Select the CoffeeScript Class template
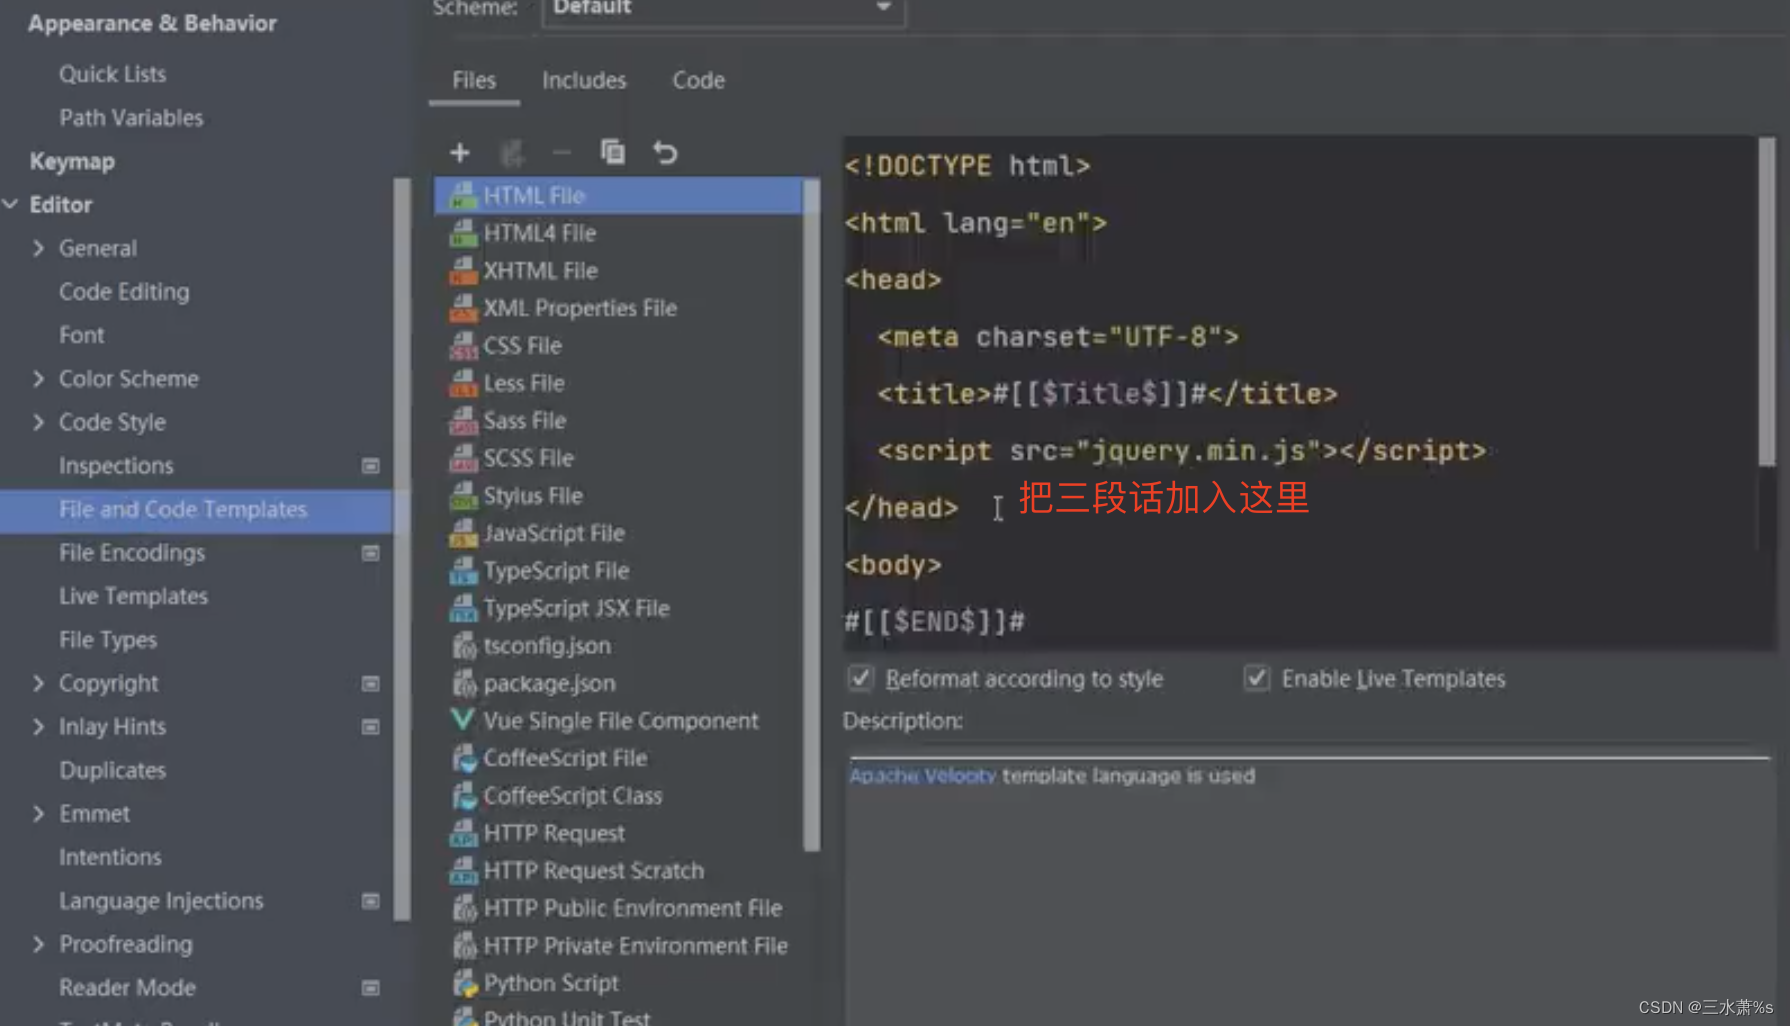 [572, 795]
